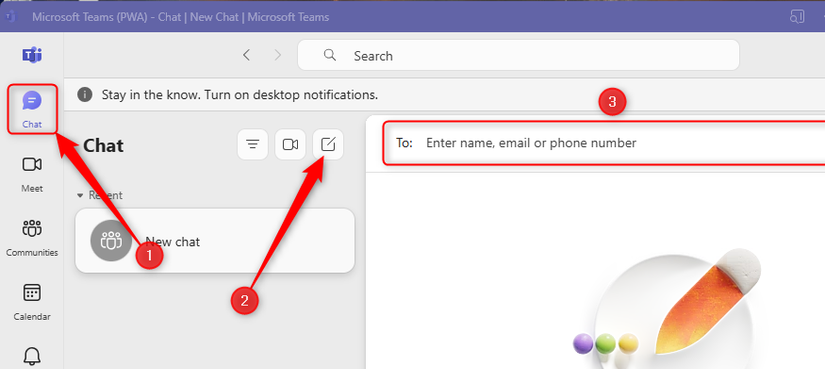Open the Chat section in the sidebar
The width and height of the screenshot is (825, 369).
tap(32, 109)
